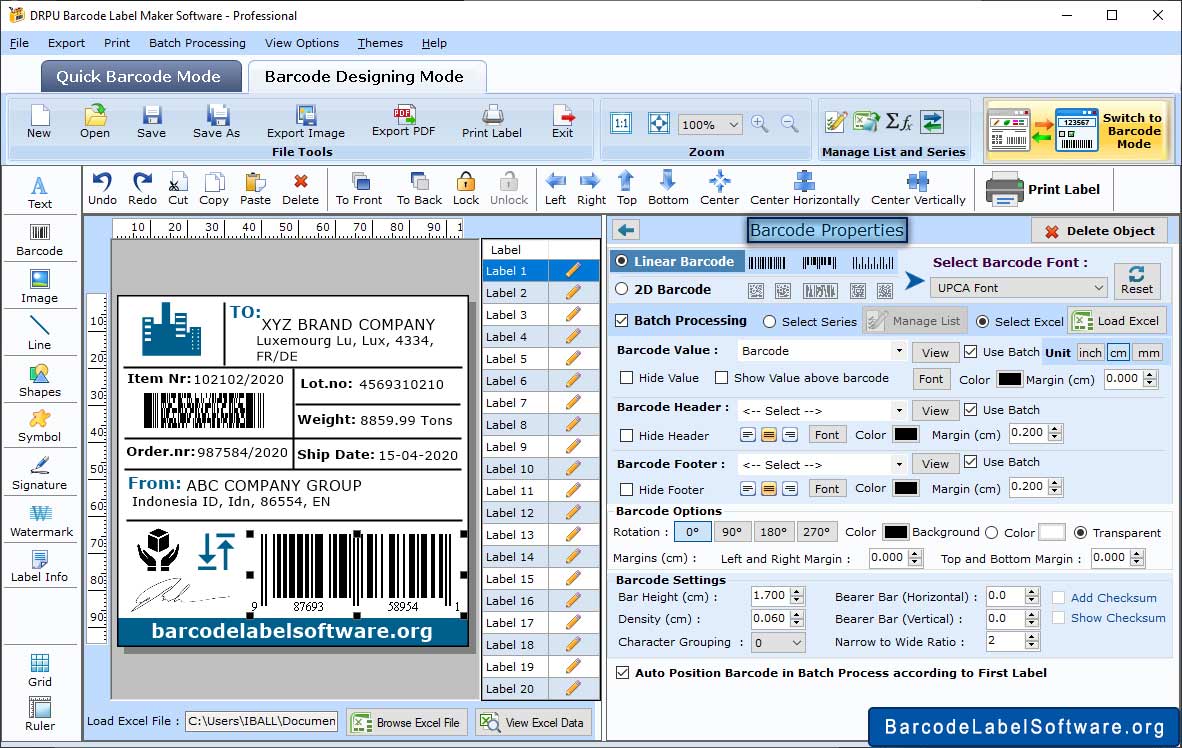
Task: Uncheck the Batch Processing checkbox
Action: coord(621,320)
